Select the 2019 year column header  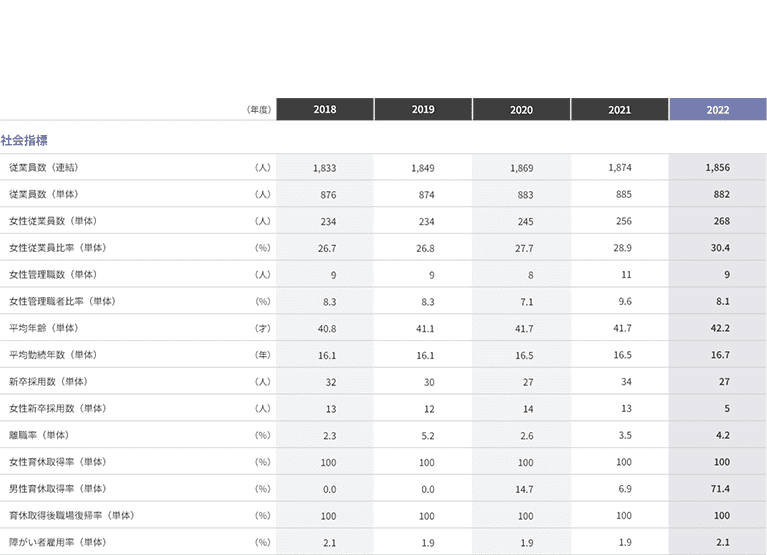click(x=423, y=109)
